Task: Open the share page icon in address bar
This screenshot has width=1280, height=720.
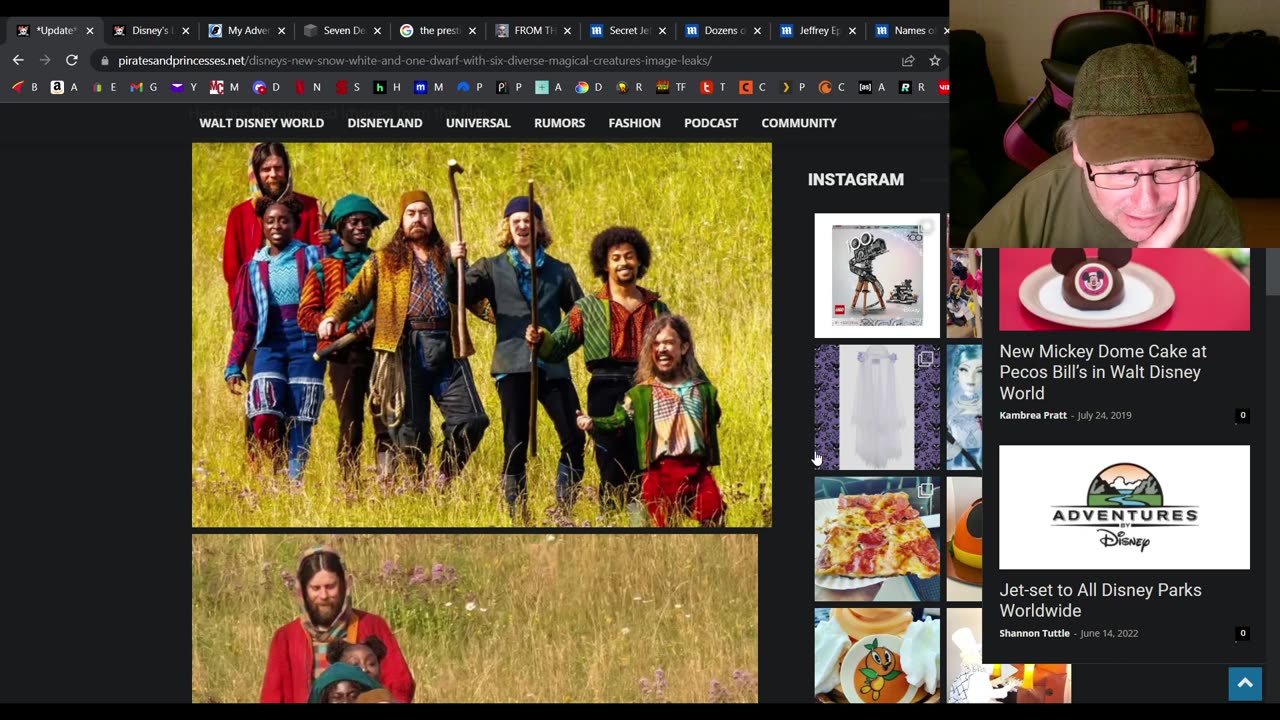Action: pos(908,60)
